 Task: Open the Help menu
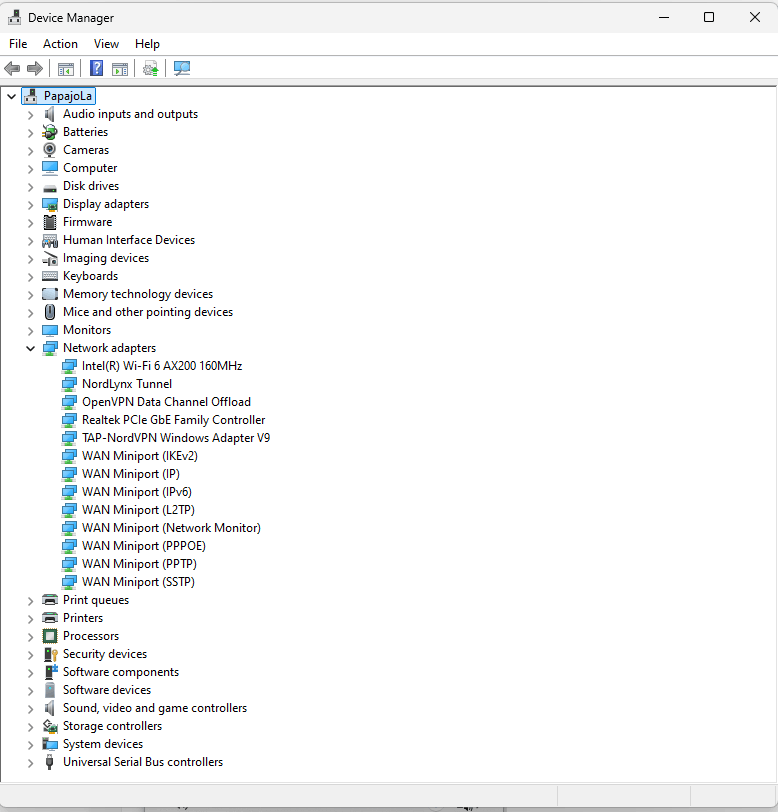[147, 44]
